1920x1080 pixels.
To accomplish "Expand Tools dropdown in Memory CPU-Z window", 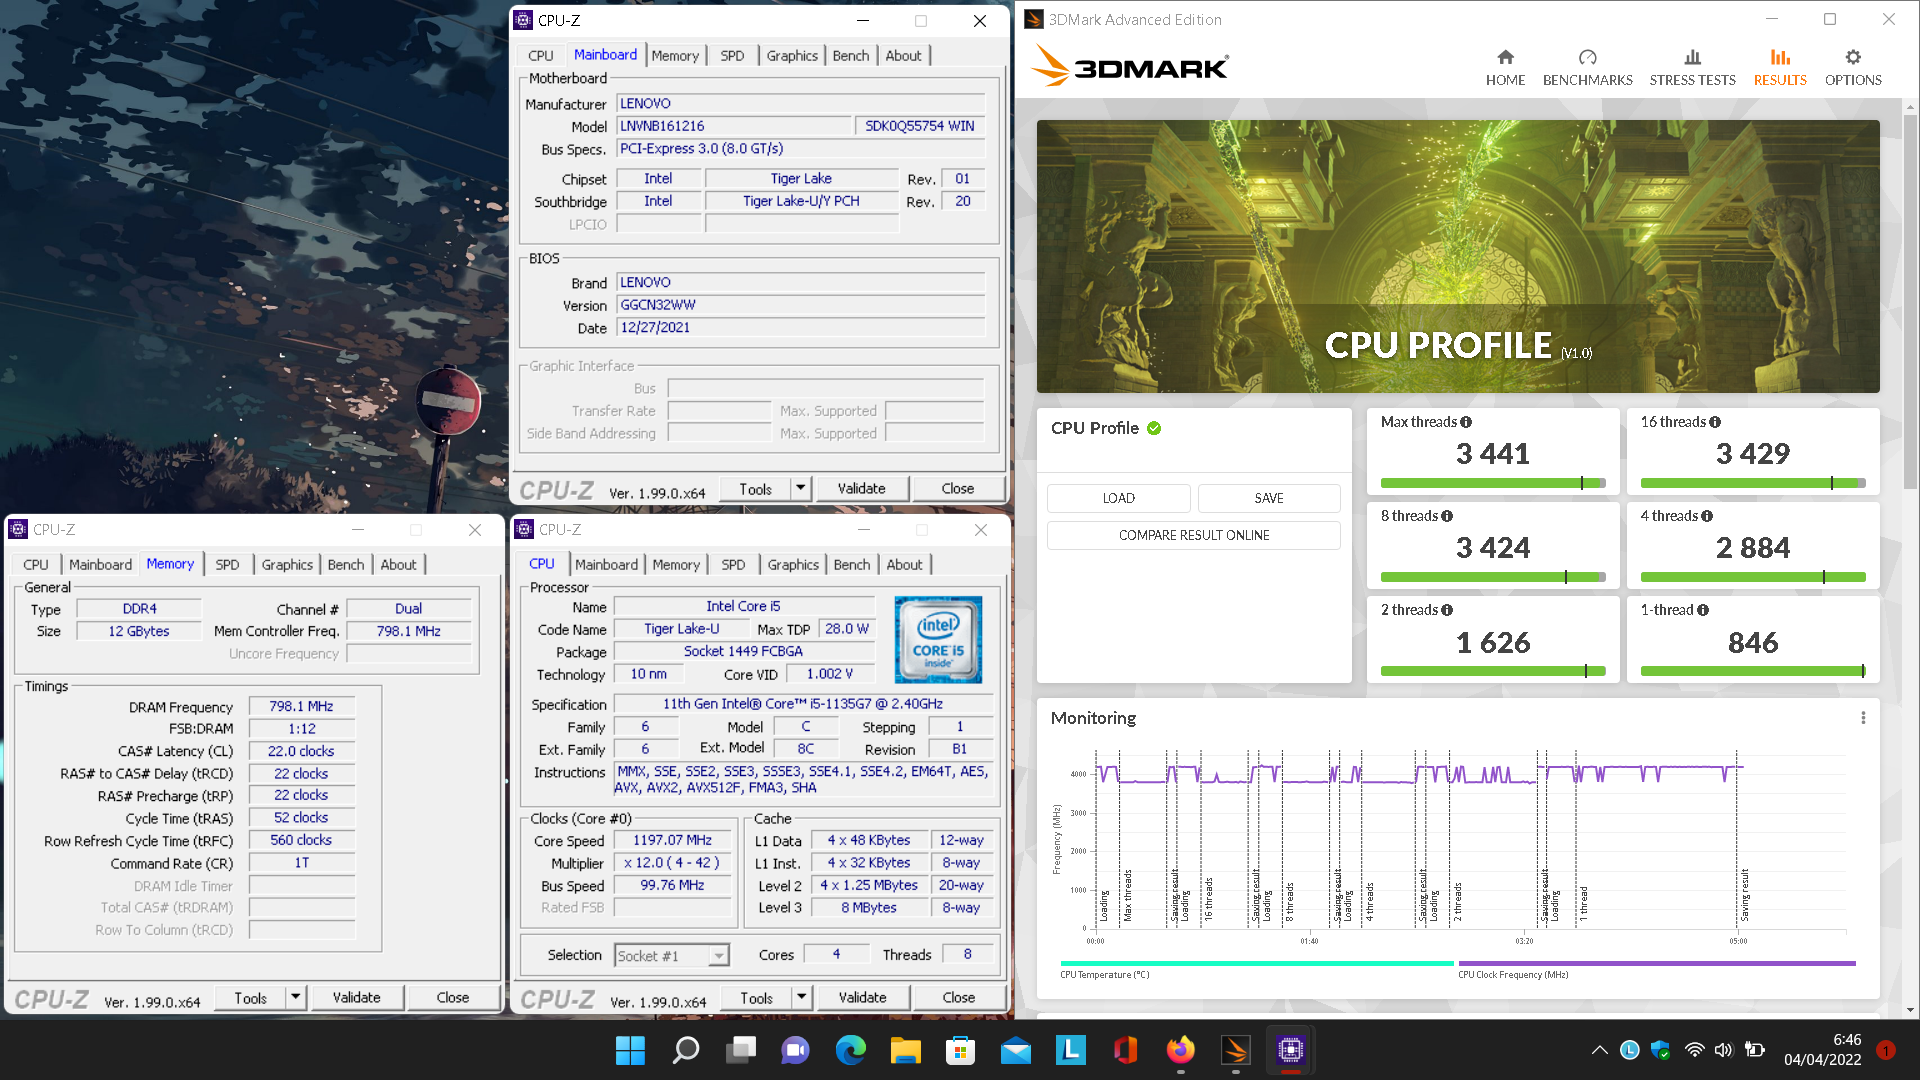I will [x=295, y=997].
